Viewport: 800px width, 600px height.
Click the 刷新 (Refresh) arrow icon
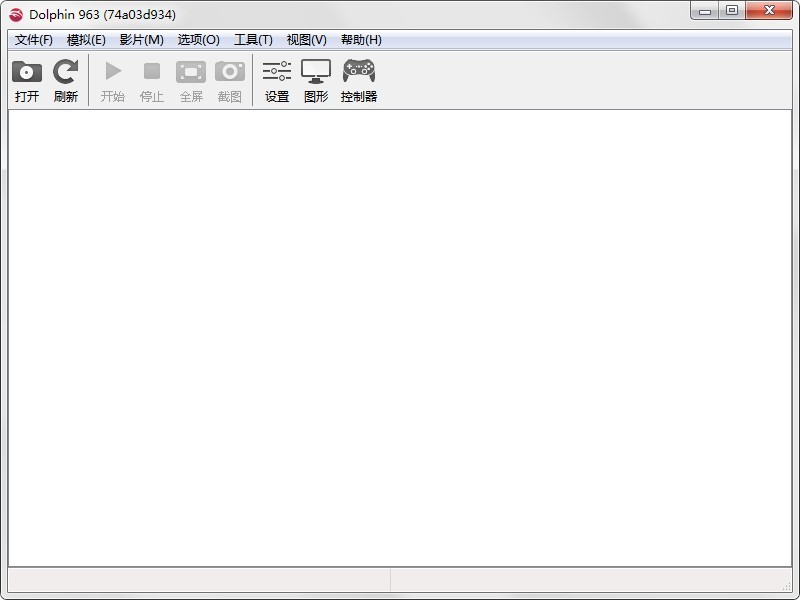click(66, 71)
